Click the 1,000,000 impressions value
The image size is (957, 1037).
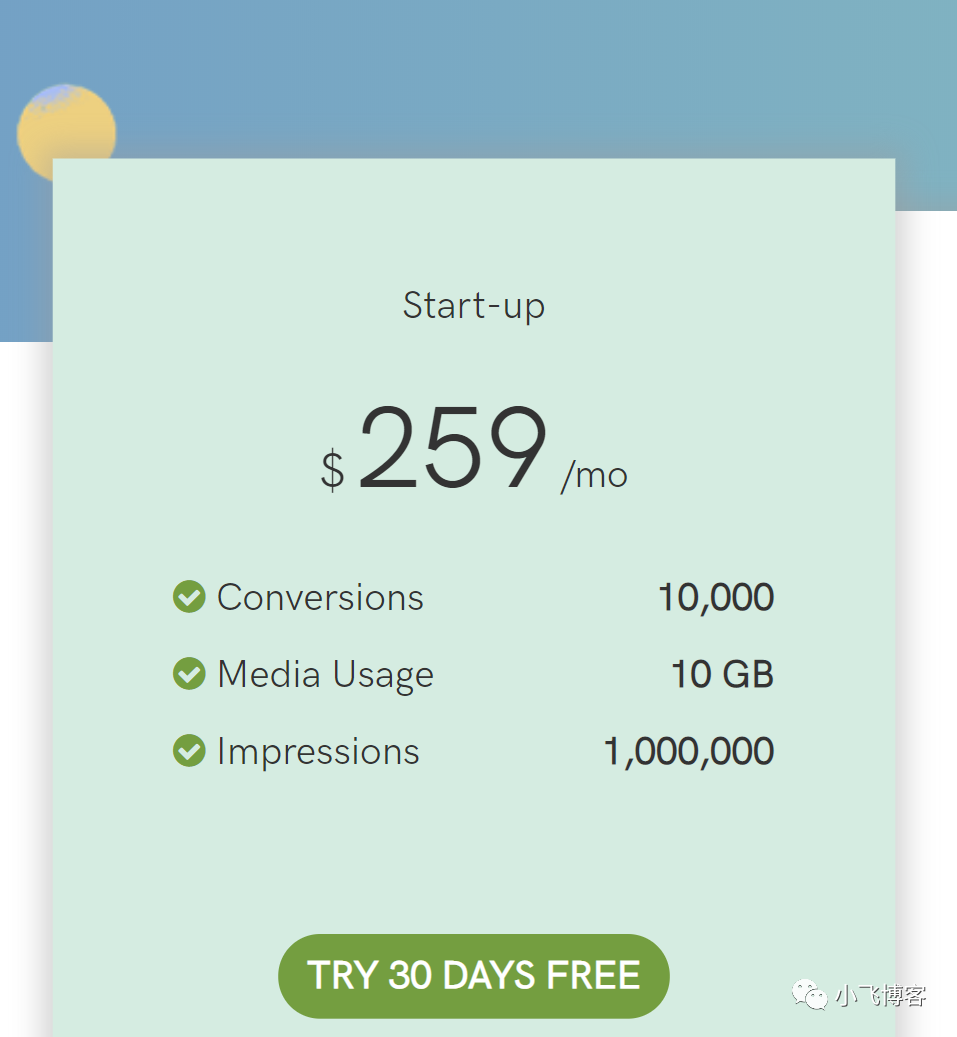tap(689, 751)
